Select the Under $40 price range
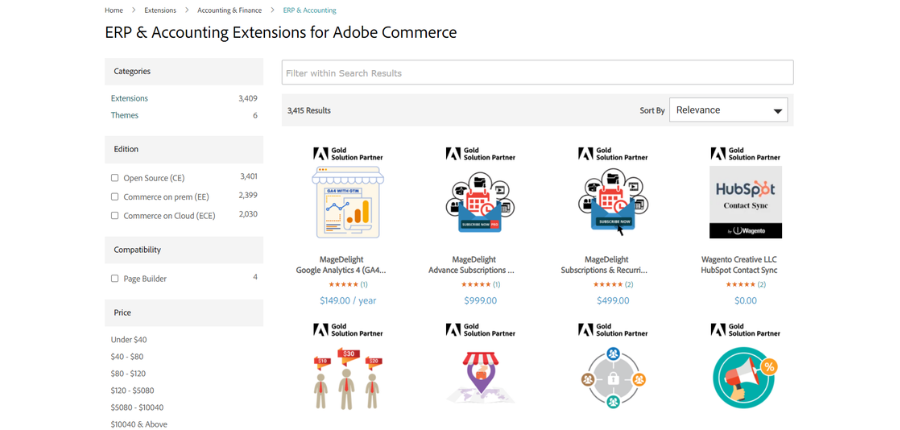Screen dimensions: 900x430 (x=129, y=339)
